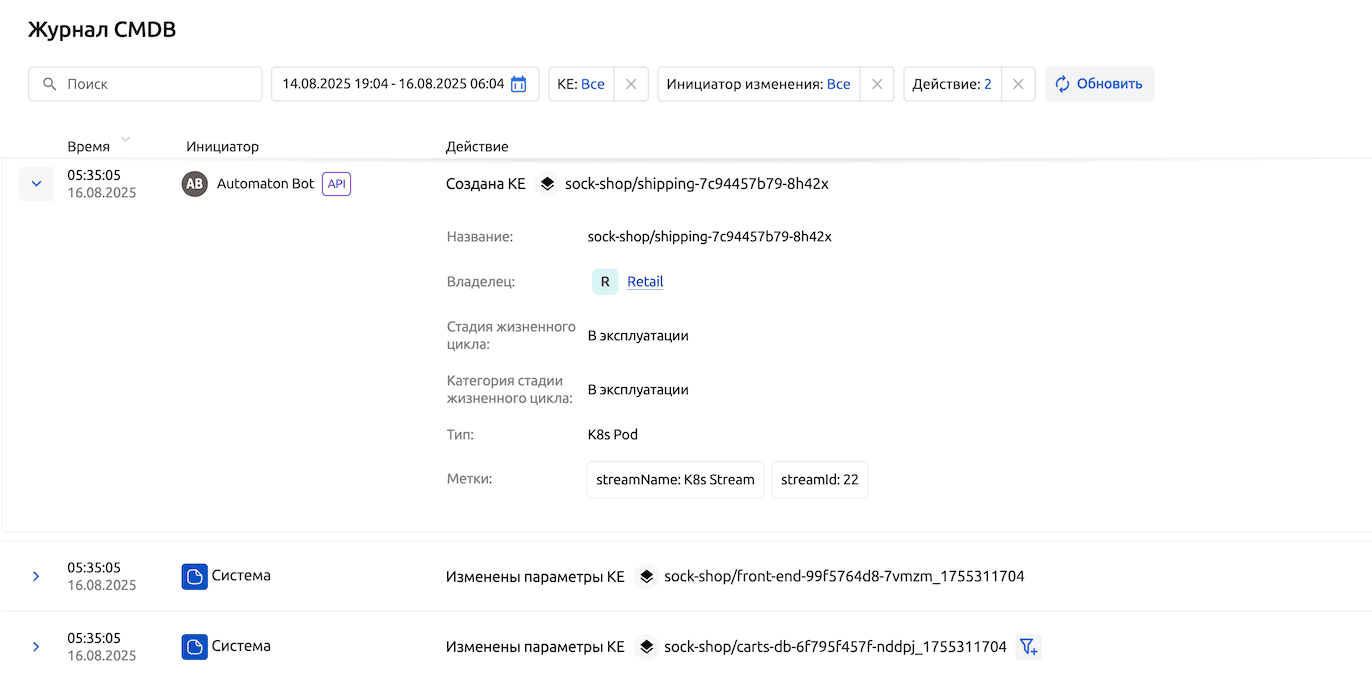
Task: Click the filter-plus icon beside carts-db entry
Action: pos(1028,647)
